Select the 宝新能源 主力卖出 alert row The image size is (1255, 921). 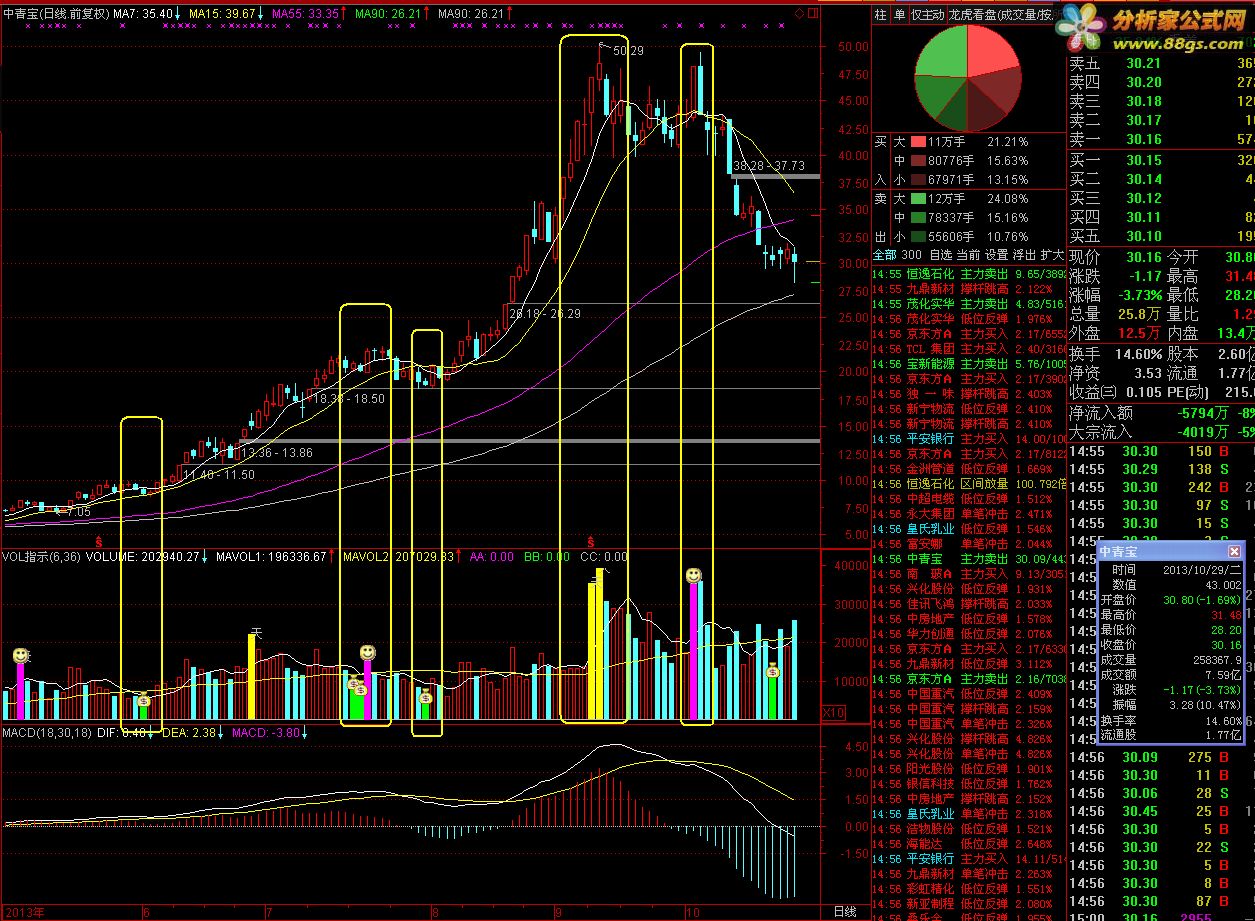pyautogui.click(x=969, y=363)
